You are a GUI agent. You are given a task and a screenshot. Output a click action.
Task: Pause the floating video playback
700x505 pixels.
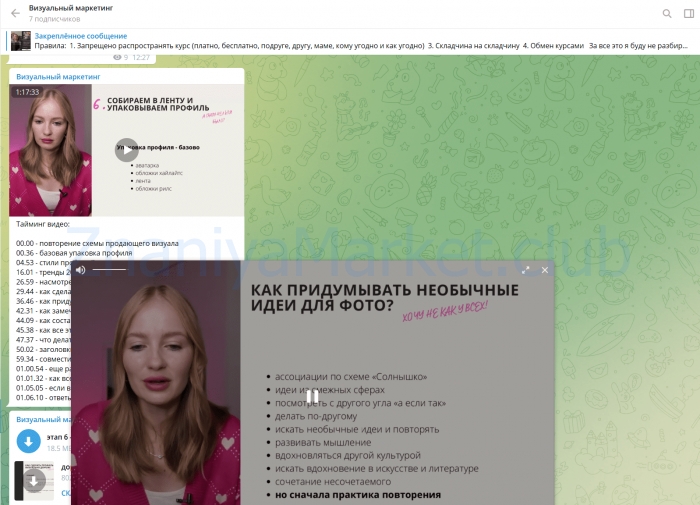[312, 396]
